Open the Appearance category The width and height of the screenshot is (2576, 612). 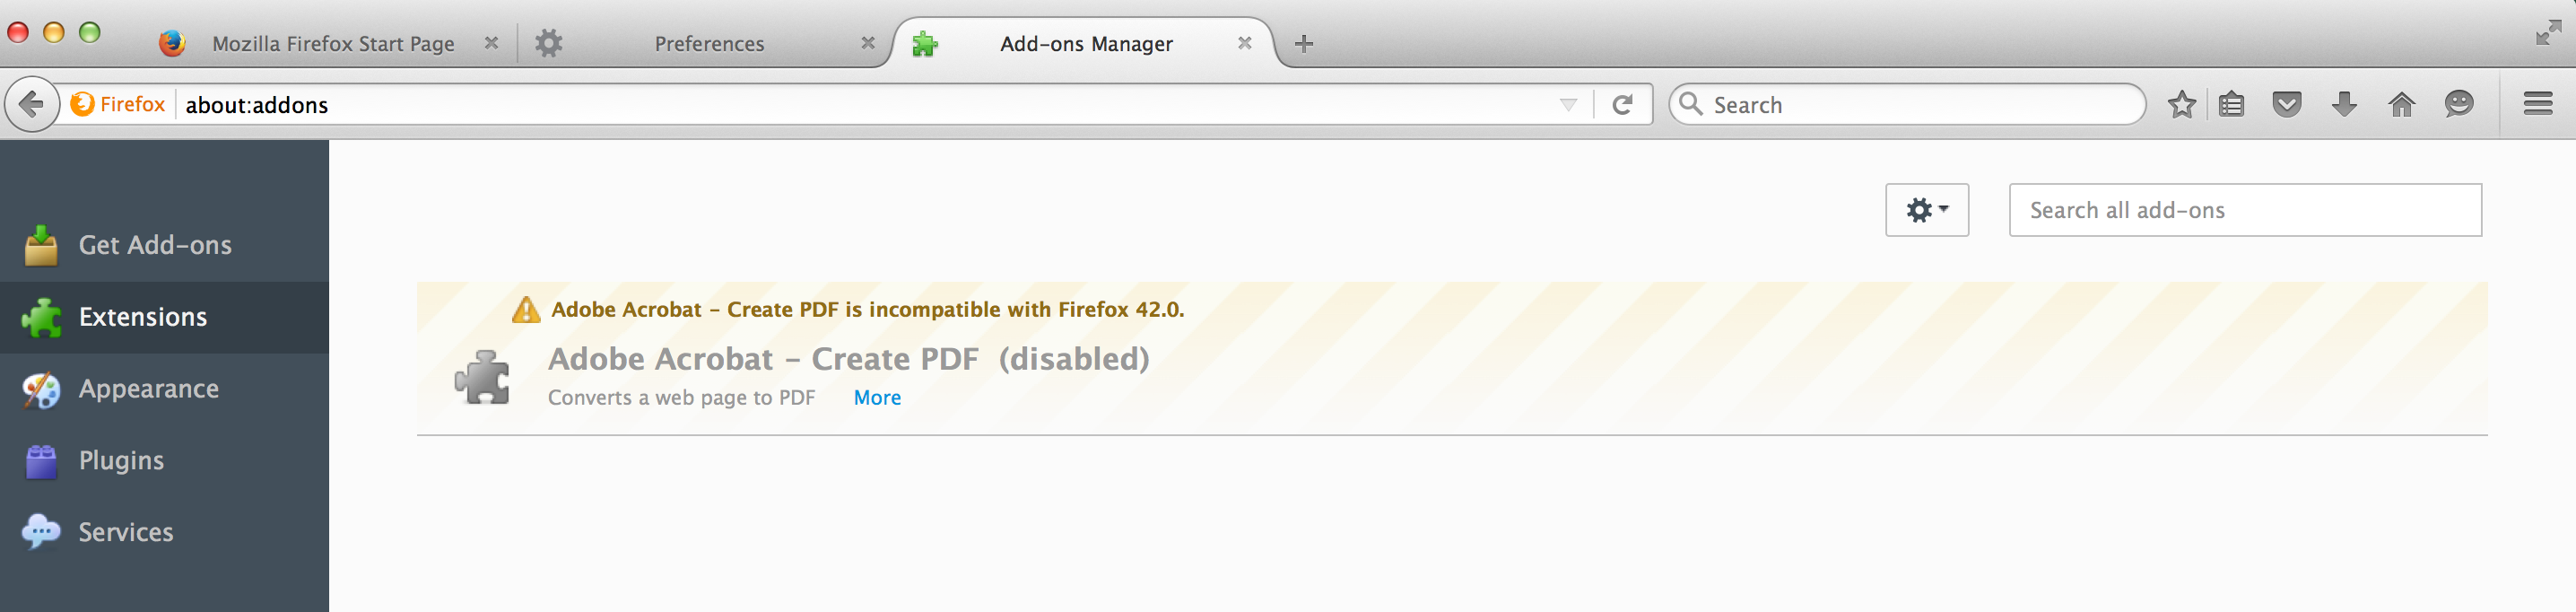[148, 389]
